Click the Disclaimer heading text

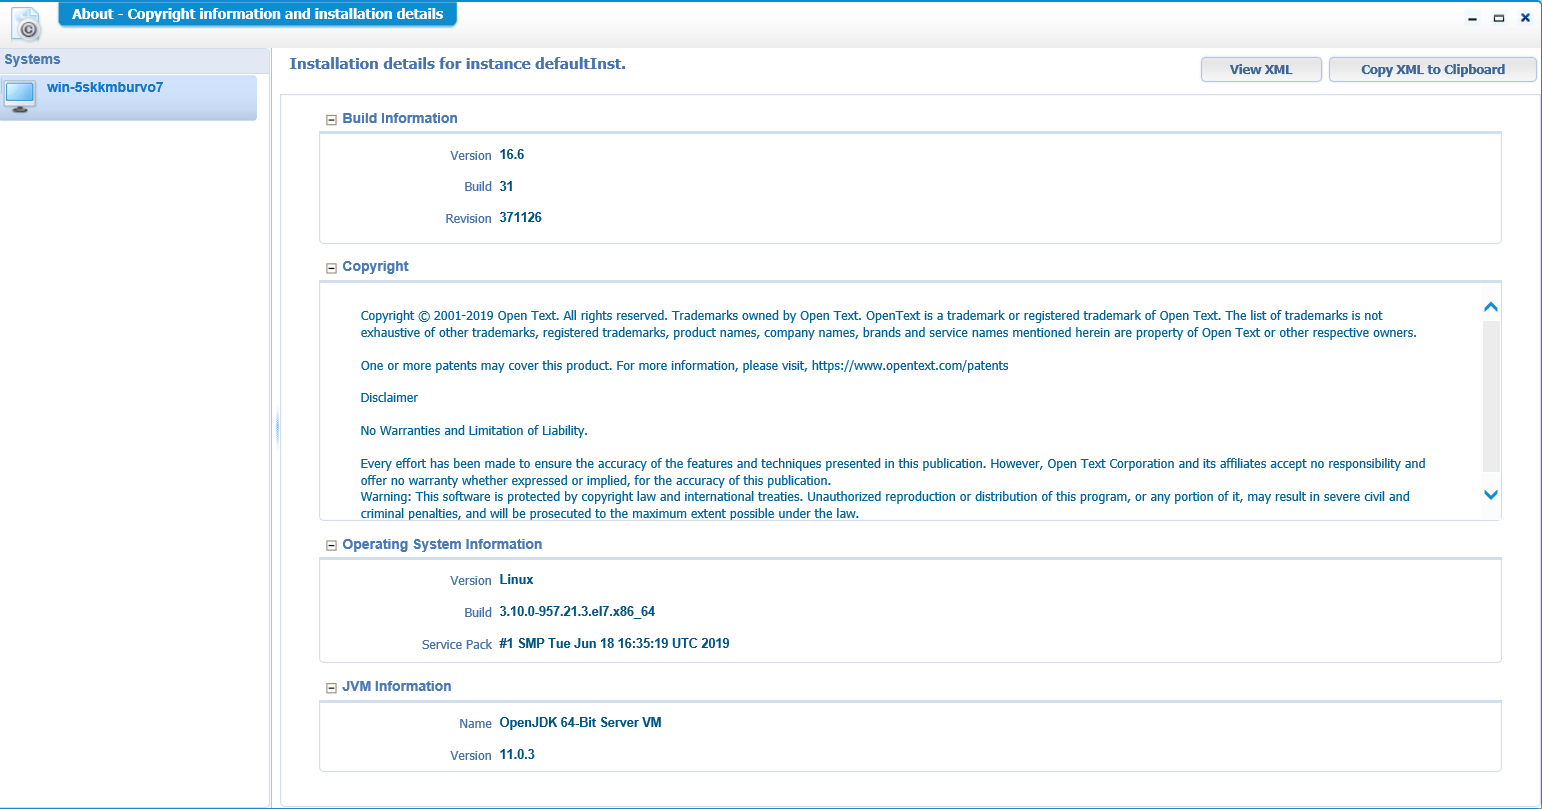tap(389, 398)
